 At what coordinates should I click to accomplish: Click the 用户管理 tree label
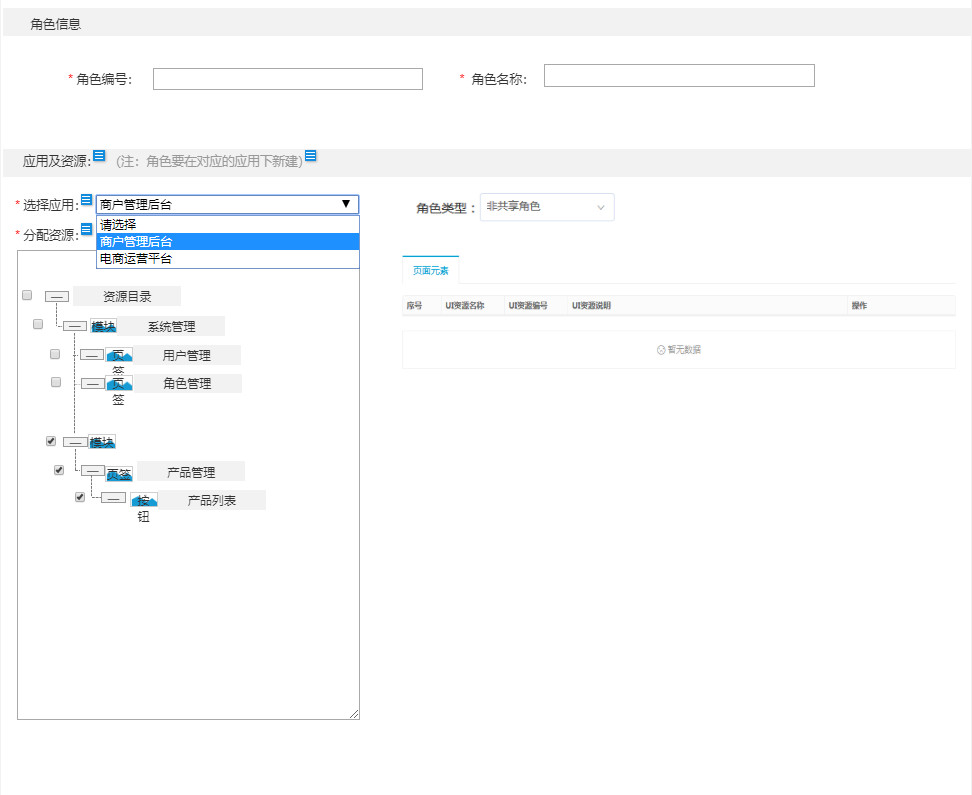(187, 355)
